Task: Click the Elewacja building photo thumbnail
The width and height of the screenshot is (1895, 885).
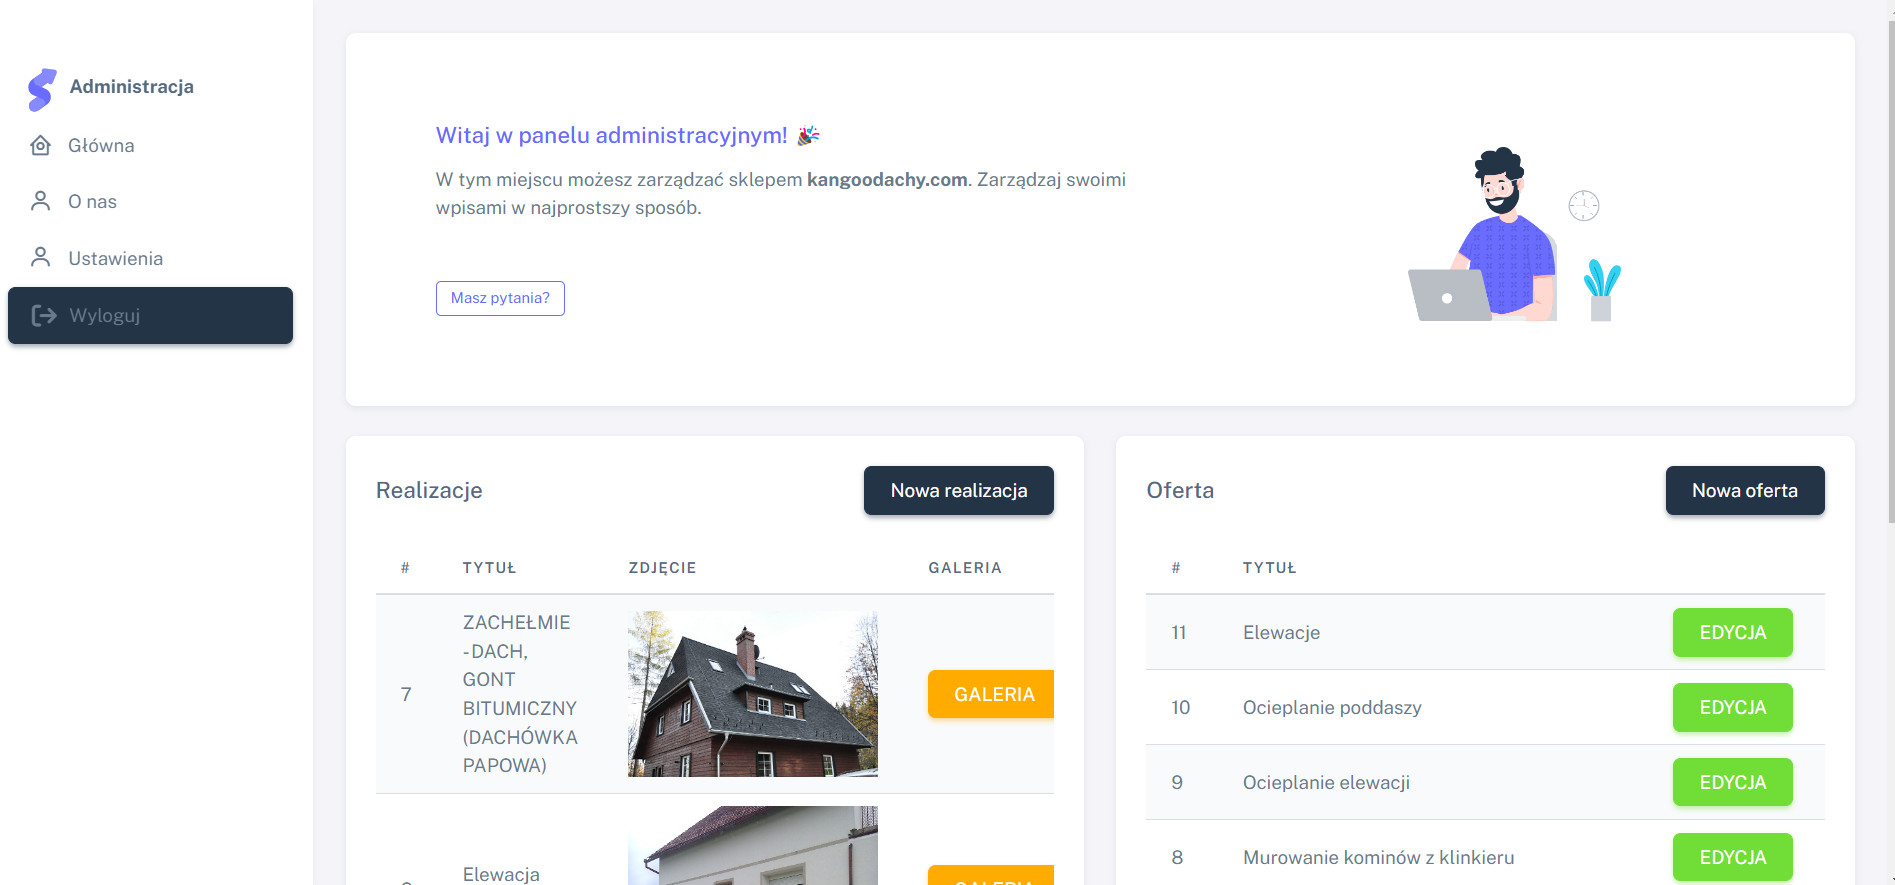Action: pos(753,845)
